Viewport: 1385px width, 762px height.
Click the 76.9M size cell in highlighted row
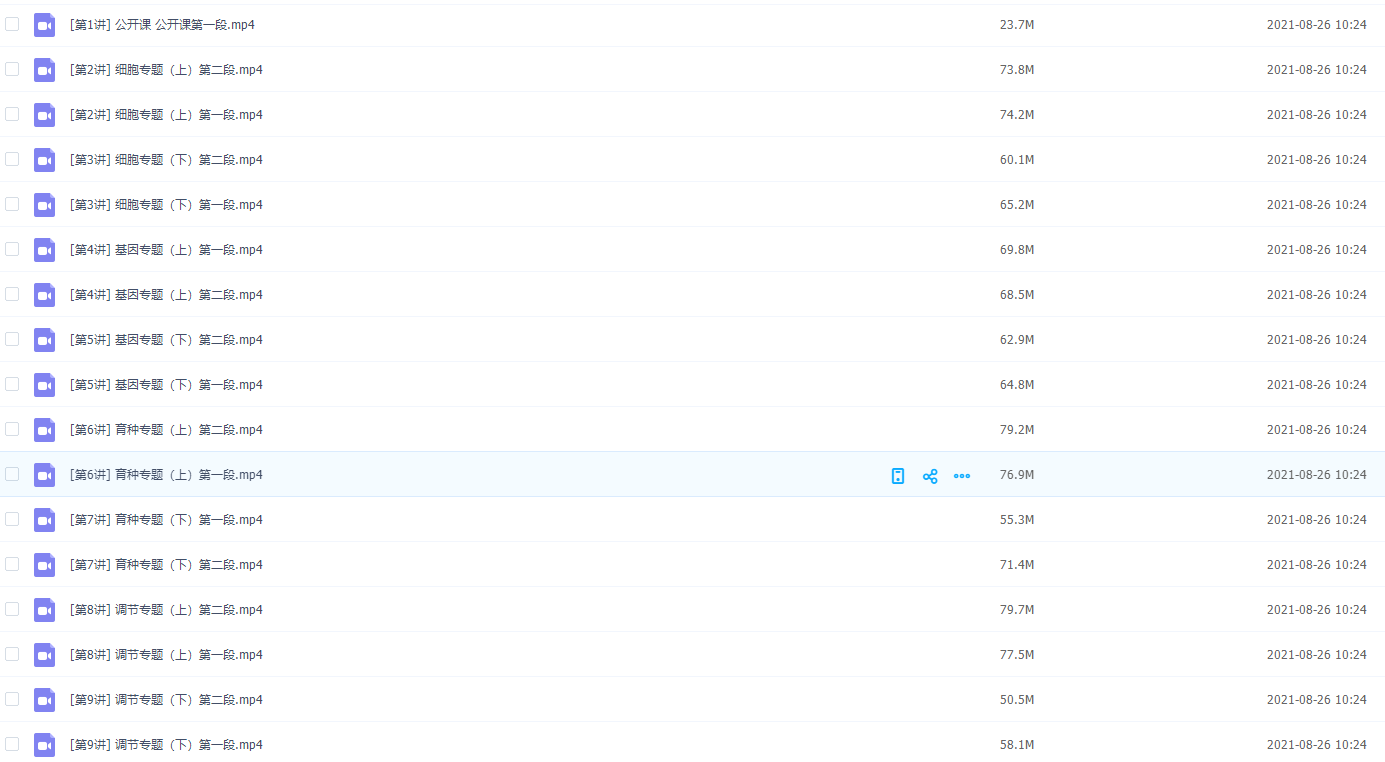1017,475
